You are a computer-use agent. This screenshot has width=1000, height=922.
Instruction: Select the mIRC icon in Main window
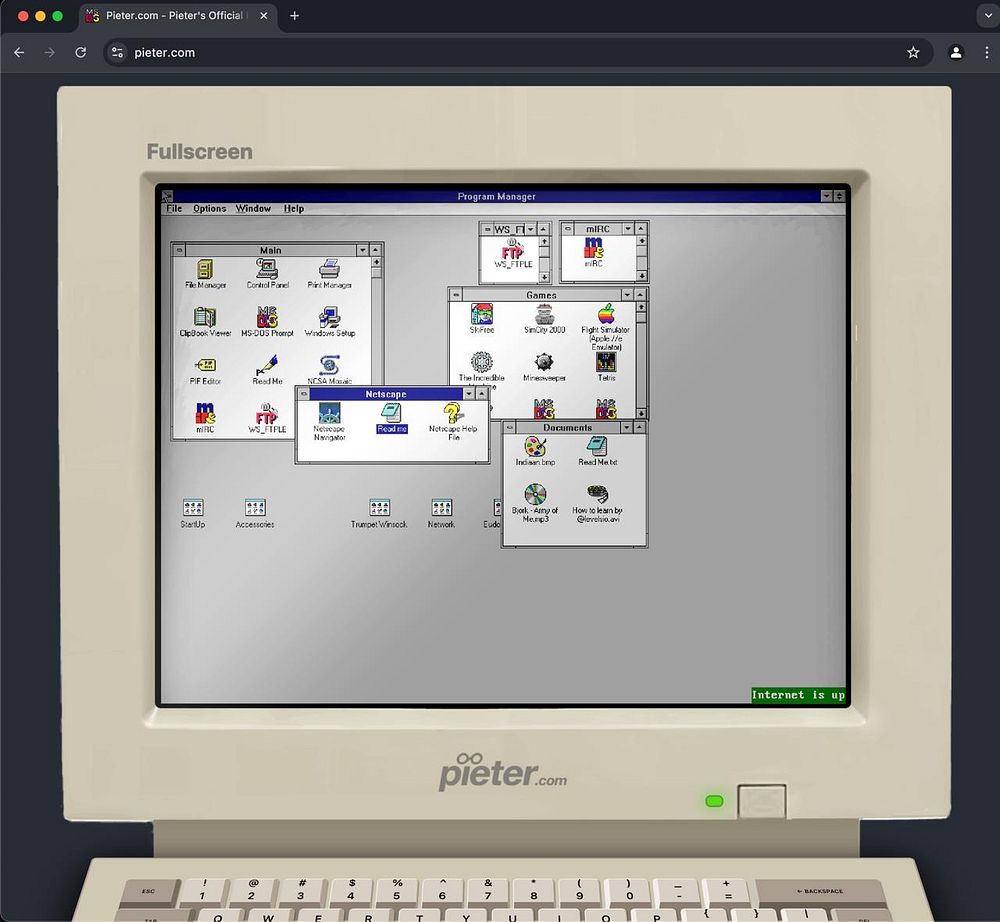pyautogui.click(x=205, y=418)
